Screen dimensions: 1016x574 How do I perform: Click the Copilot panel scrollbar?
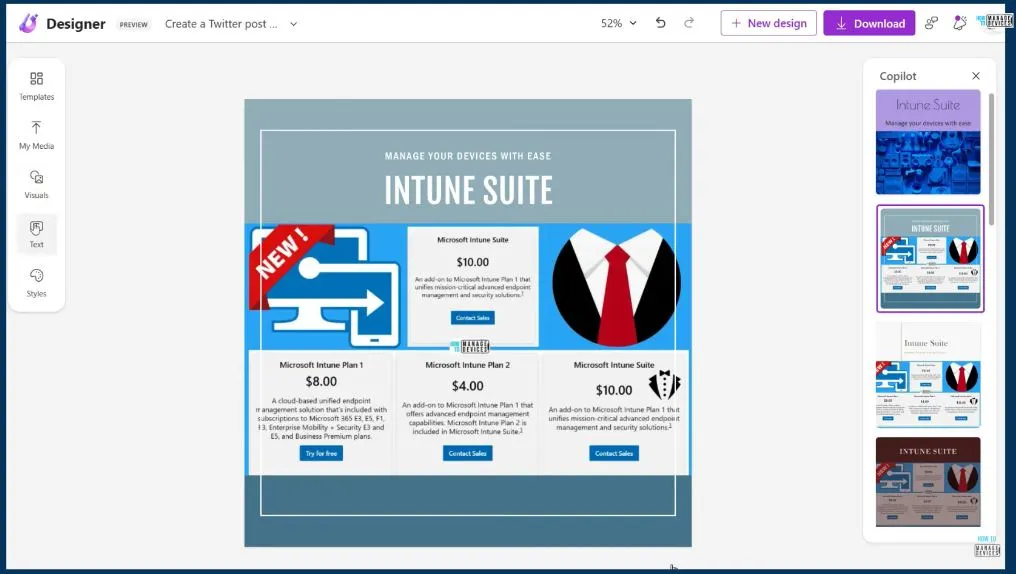[x=991, y=159]
